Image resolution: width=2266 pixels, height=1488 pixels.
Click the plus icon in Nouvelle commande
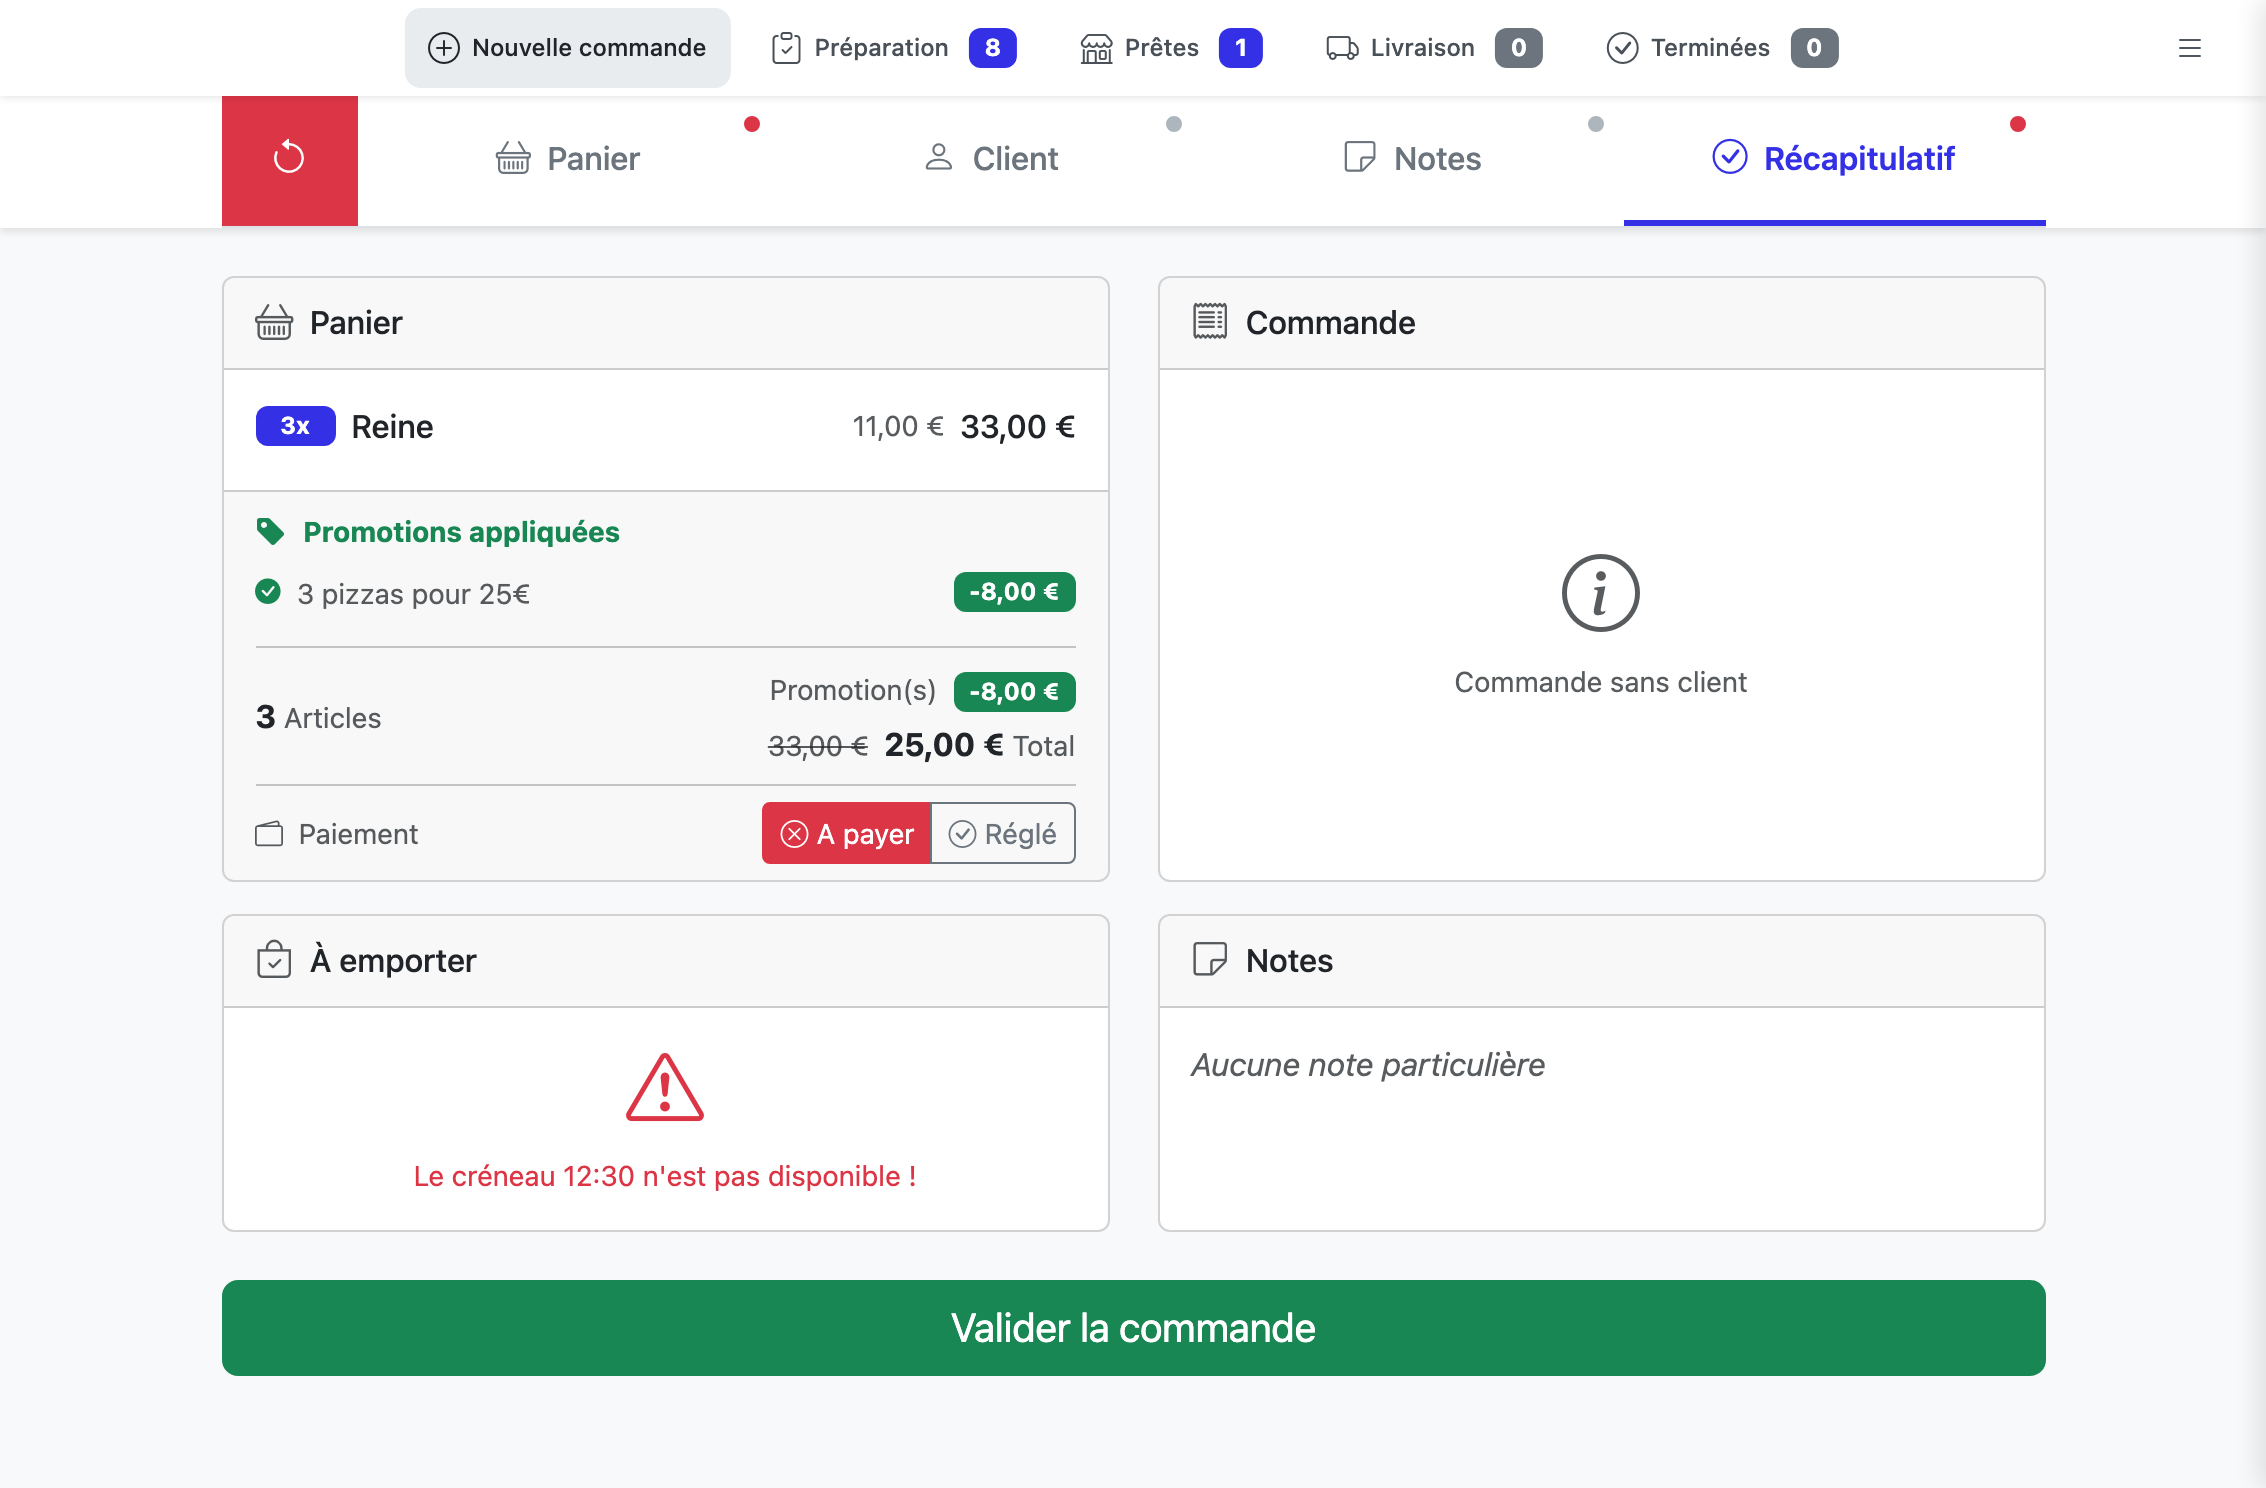444,48
